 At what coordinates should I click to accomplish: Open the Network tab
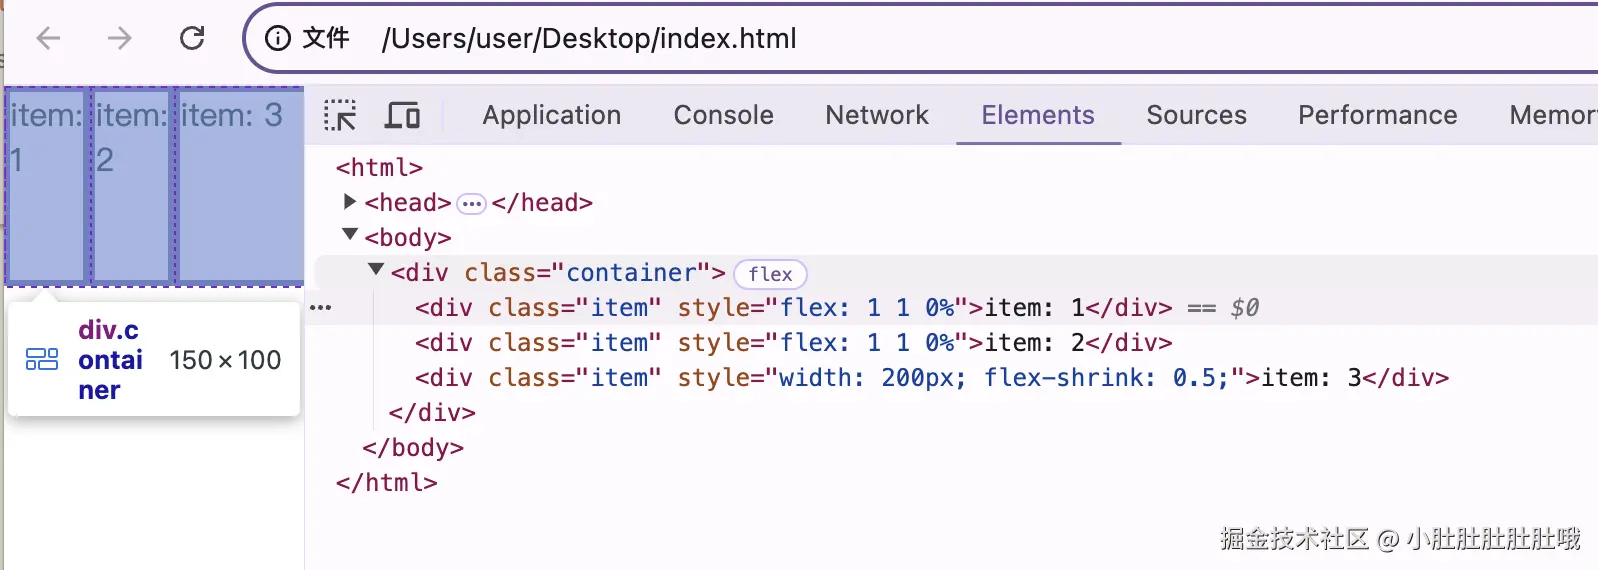click(877, 115)
